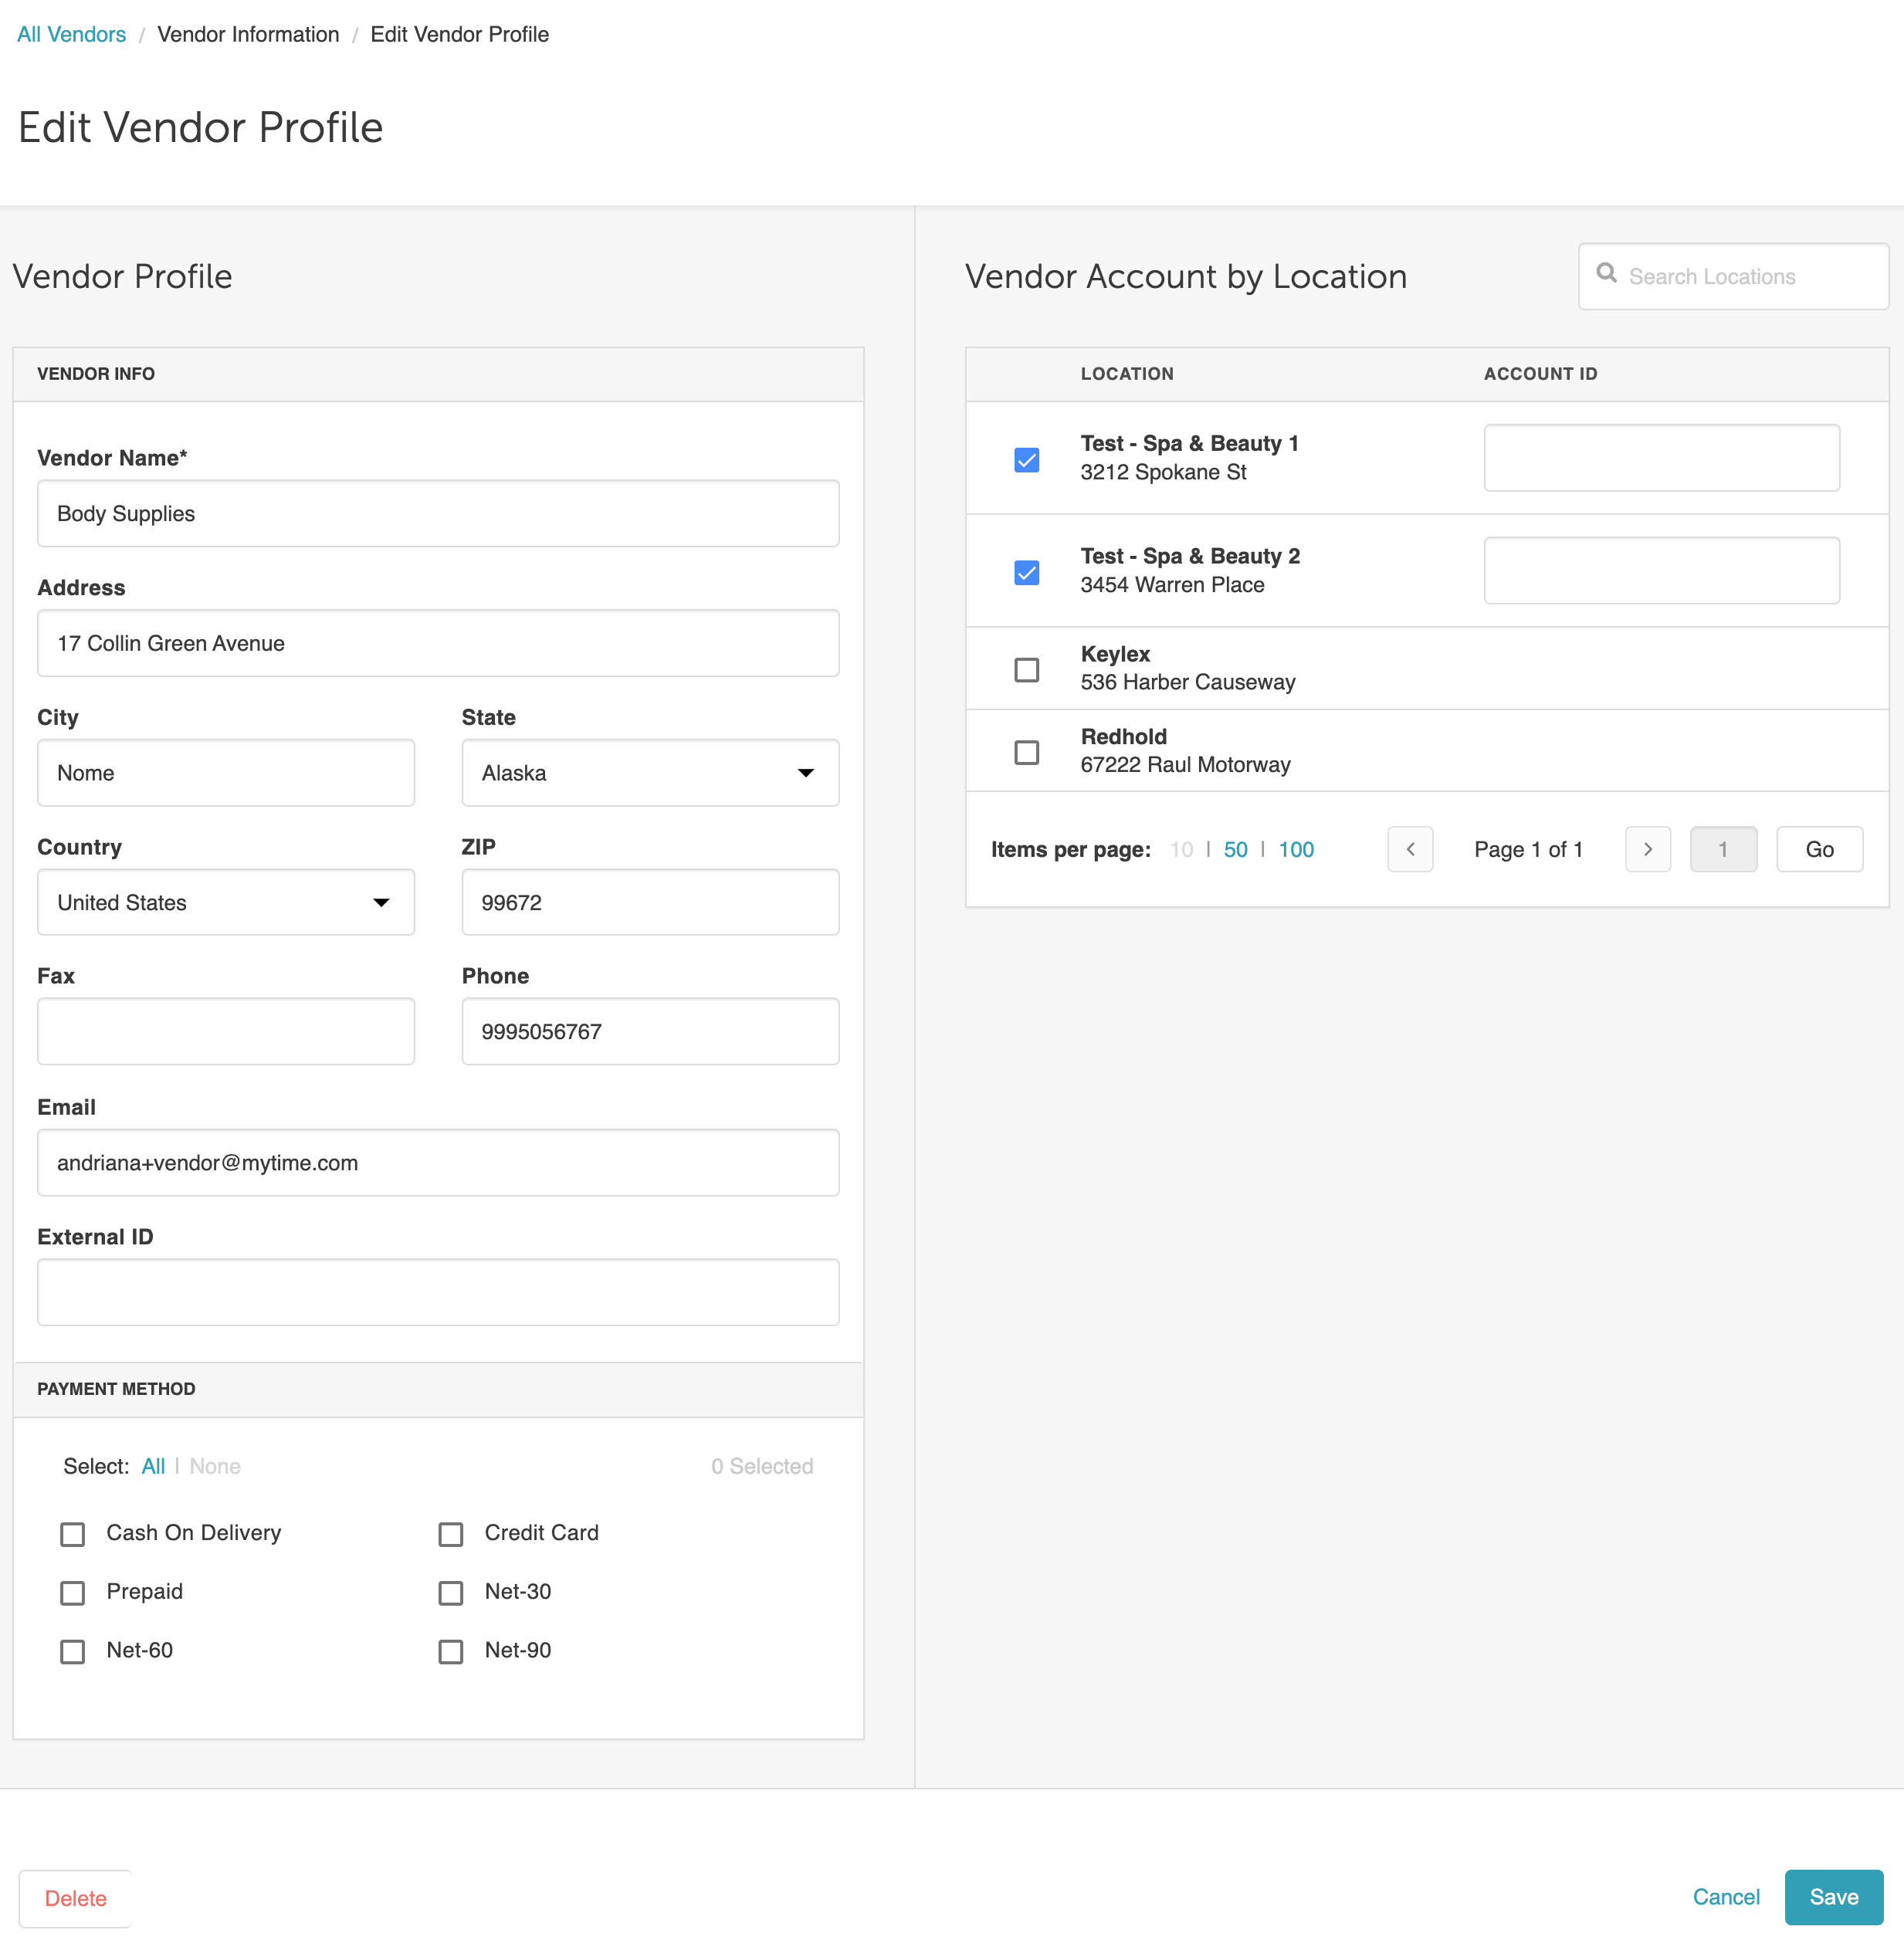The width and height of the screenshot is (1904, 1950).
Task: Go to previous page arrow
Action: tap(1410, 849)
